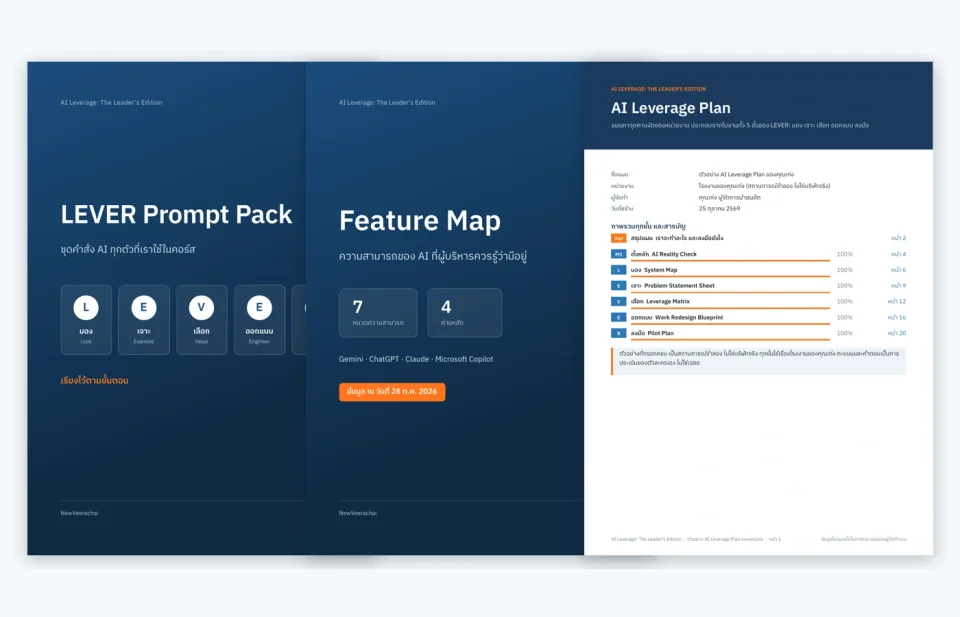This screenshot has height=617, width=960.
Task: Click the E circle in the Engineer card
Action: tap(259, 307)
